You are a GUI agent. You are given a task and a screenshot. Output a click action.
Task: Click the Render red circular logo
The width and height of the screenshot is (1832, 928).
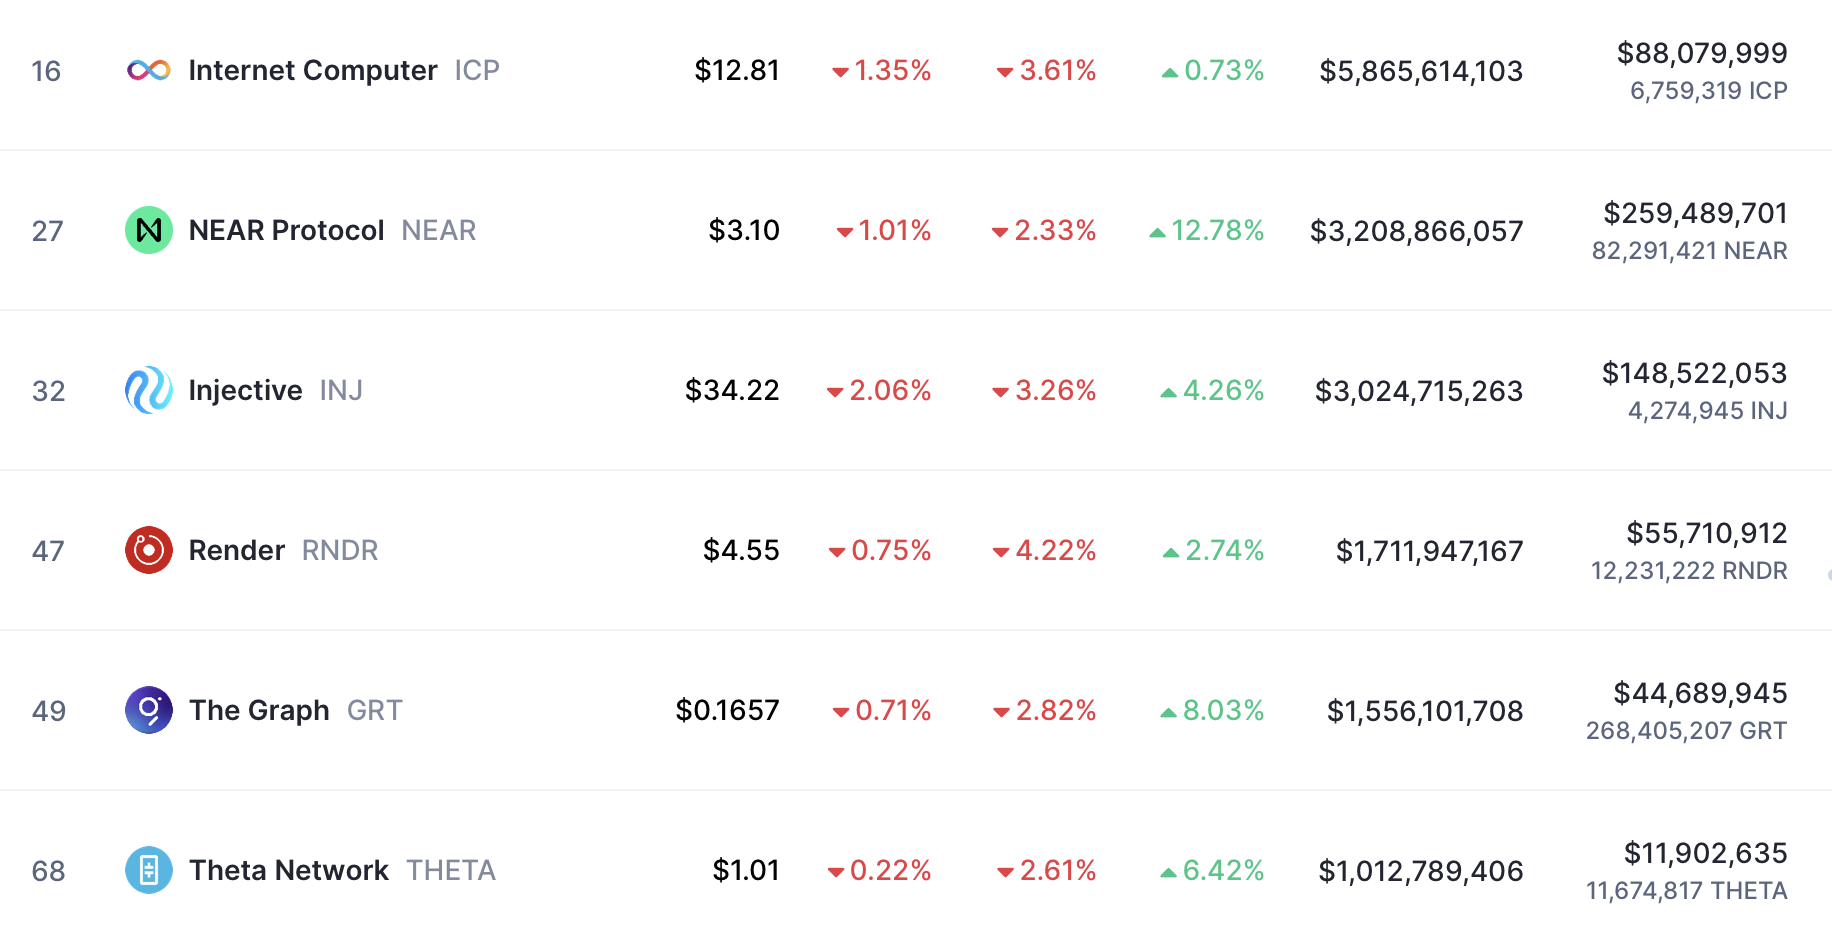tap(149, 550)
